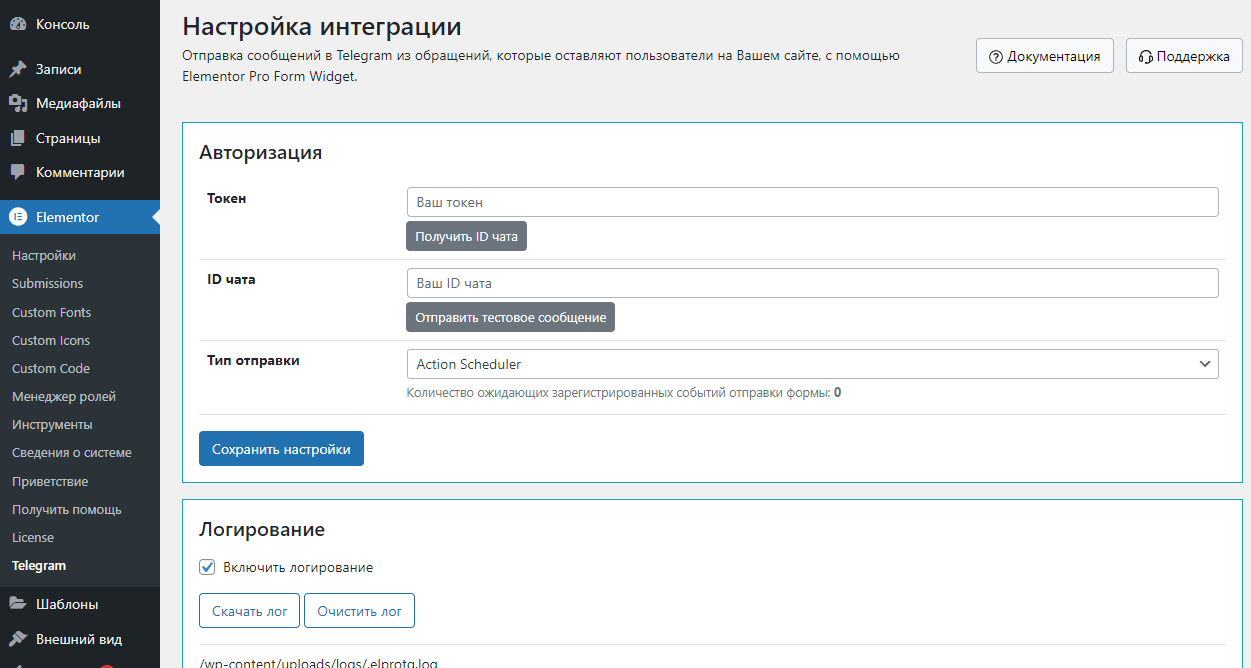Open Консоль menu item
The height and width of the screenshot is (668, 1251).
tap(80, 24)
